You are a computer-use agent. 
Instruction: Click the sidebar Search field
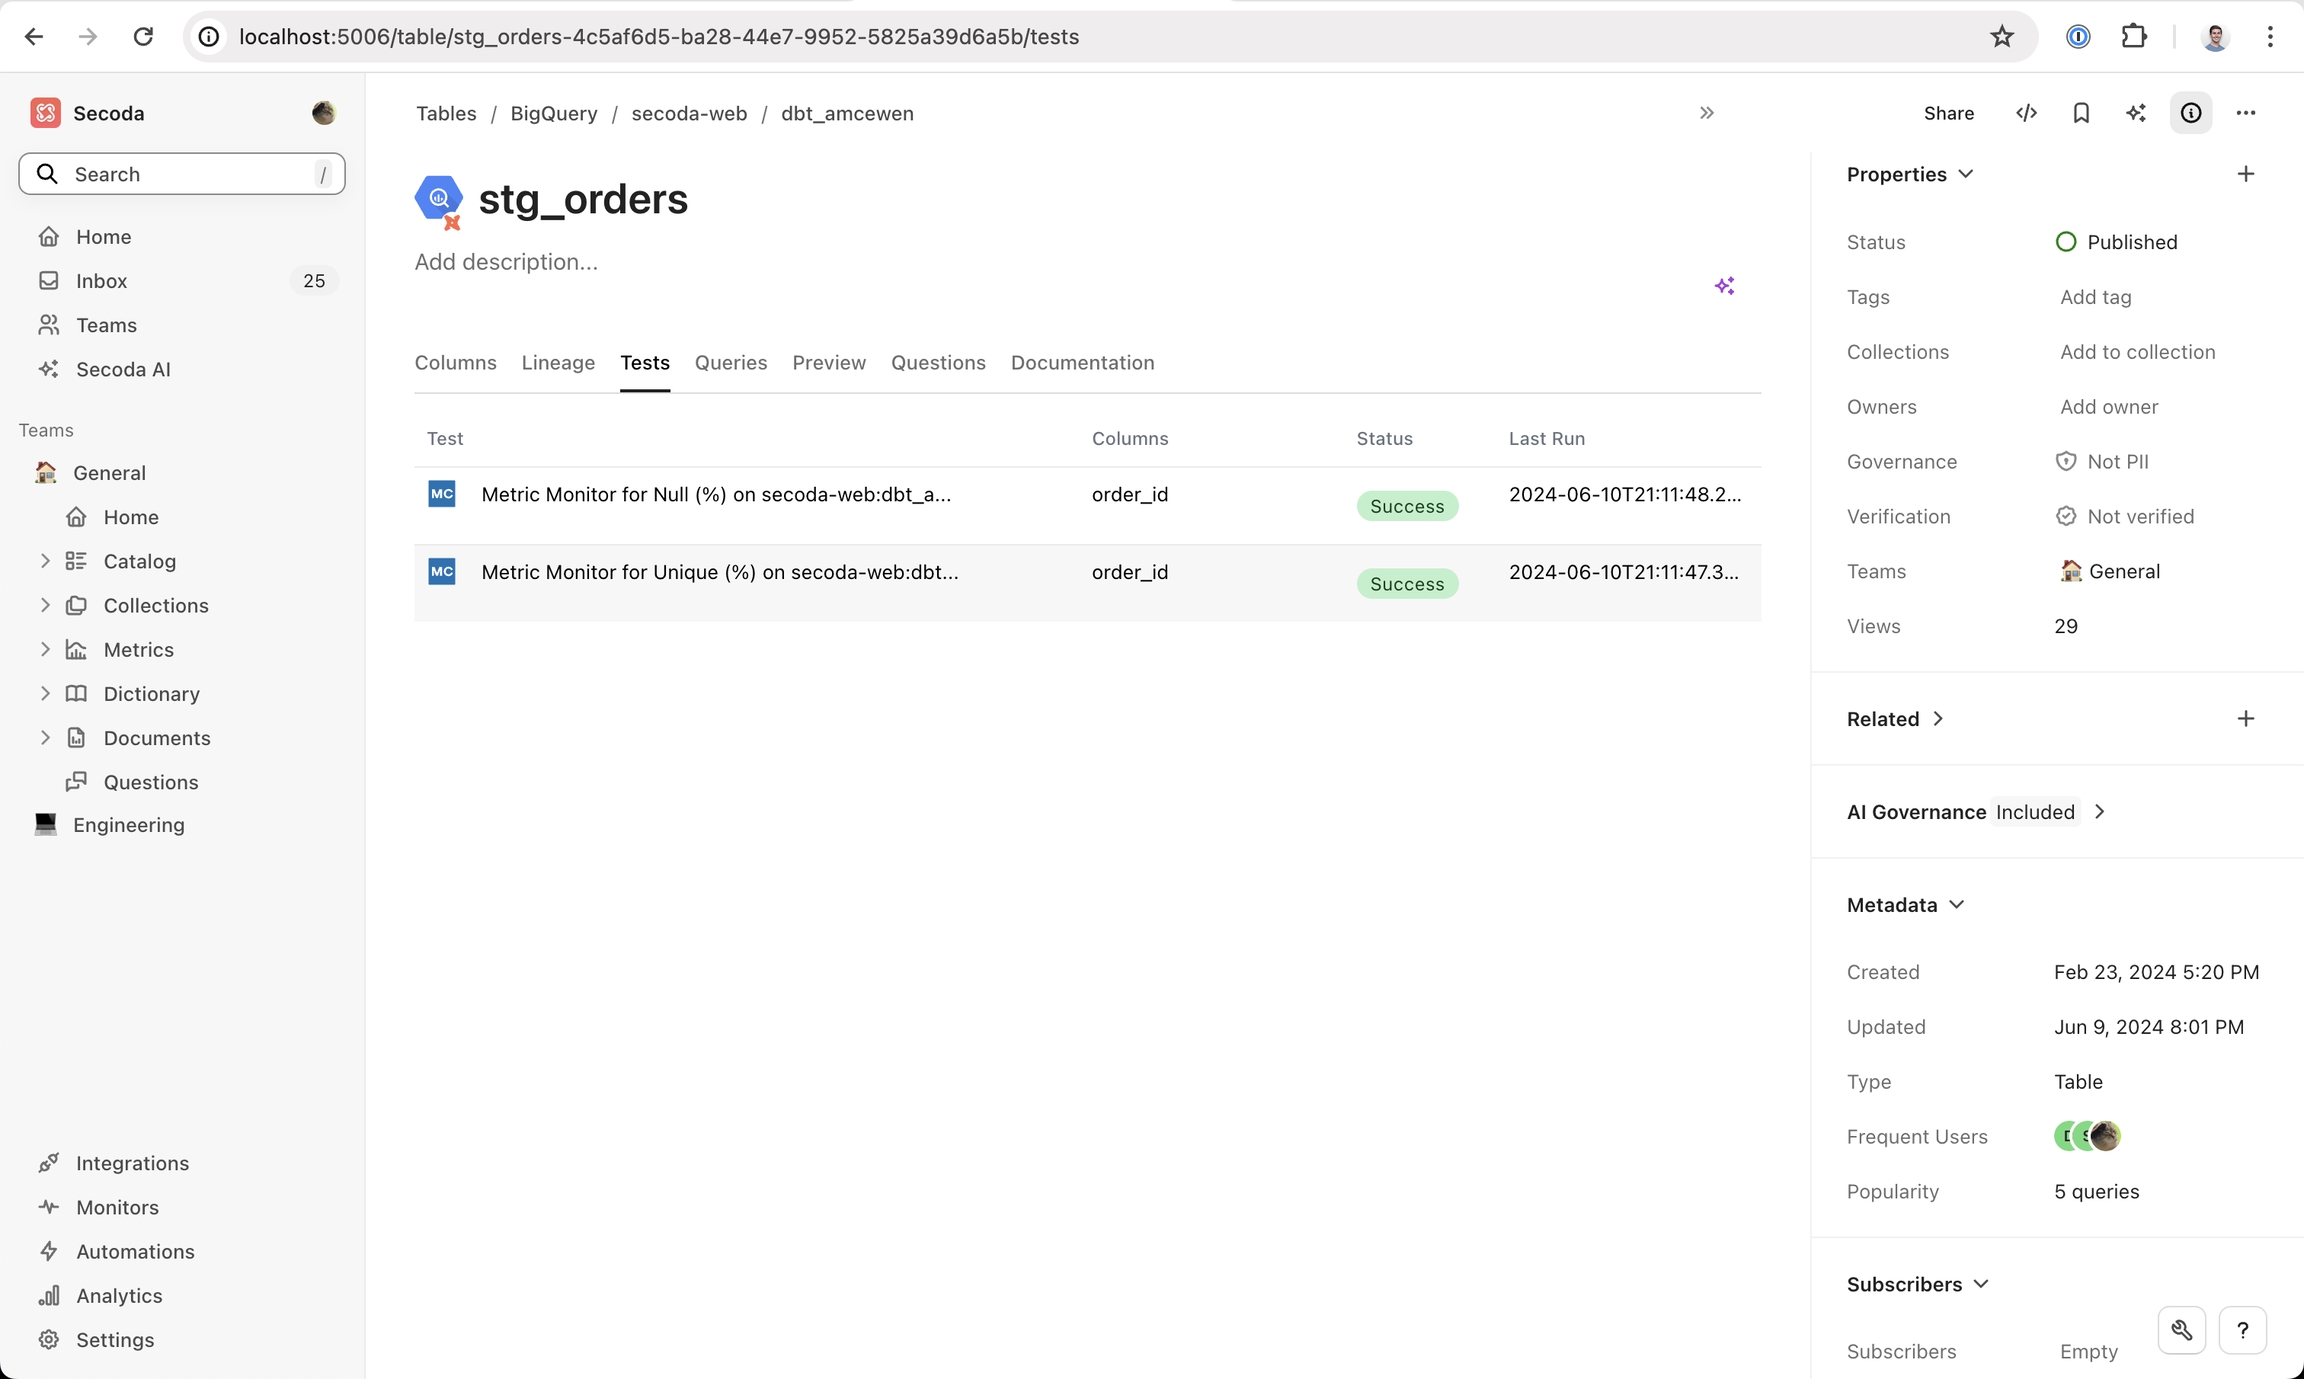(x=182, y=174)
